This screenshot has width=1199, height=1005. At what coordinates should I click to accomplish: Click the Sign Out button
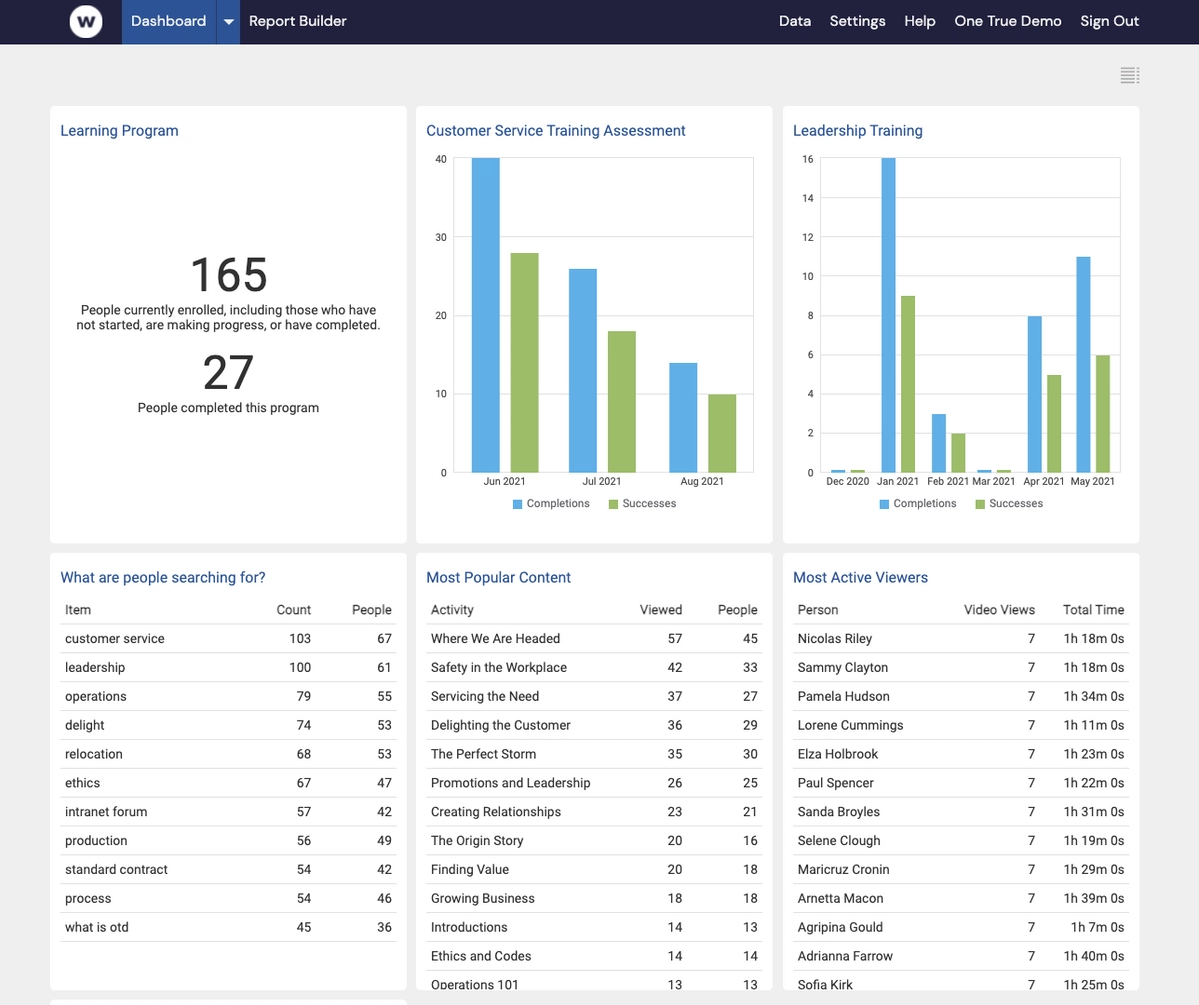1110,20
